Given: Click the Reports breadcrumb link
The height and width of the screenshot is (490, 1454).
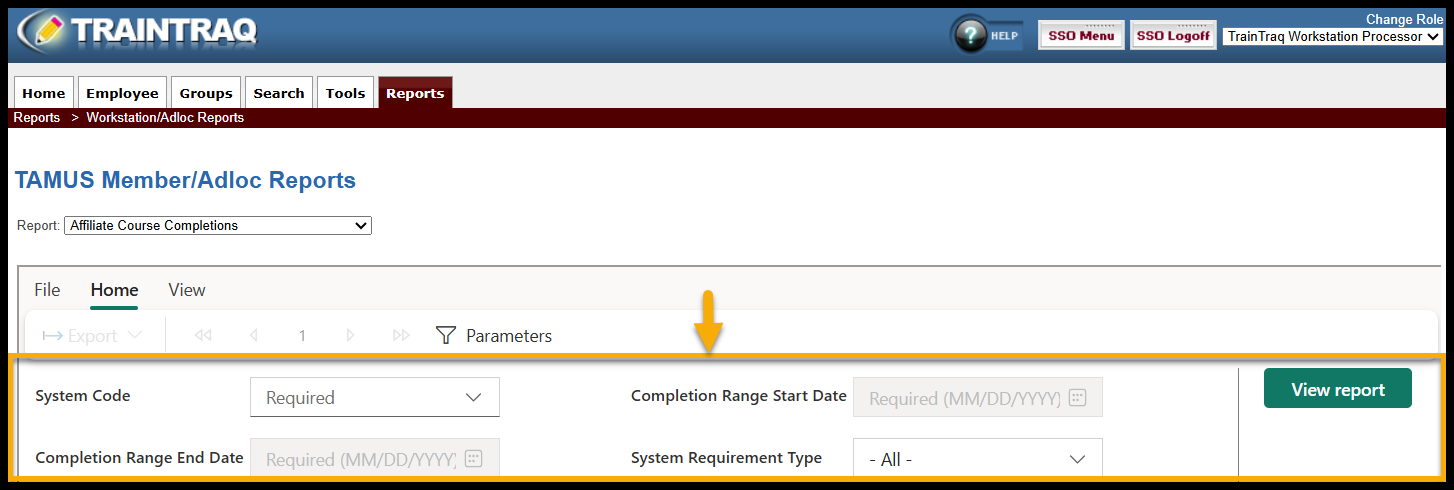Looking at the screenshot, I should click(37, 118).
